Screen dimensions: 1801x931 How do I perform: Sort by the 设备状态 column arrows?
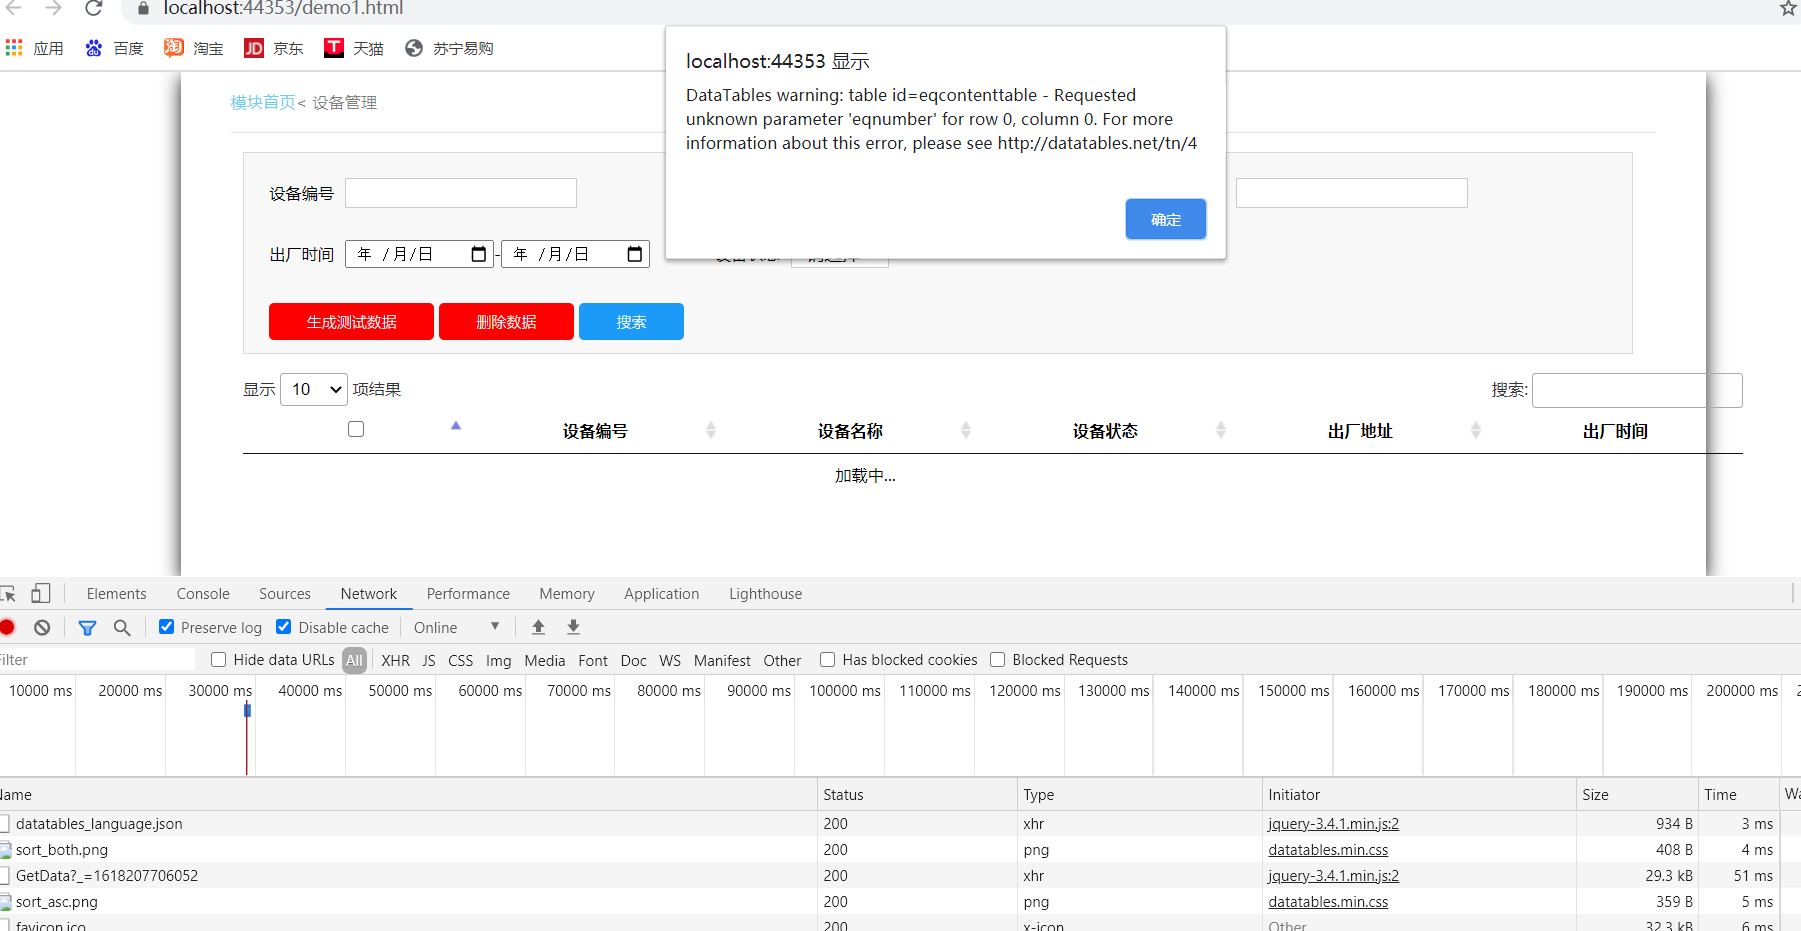pyautogui.click(x=1221, y=430)
